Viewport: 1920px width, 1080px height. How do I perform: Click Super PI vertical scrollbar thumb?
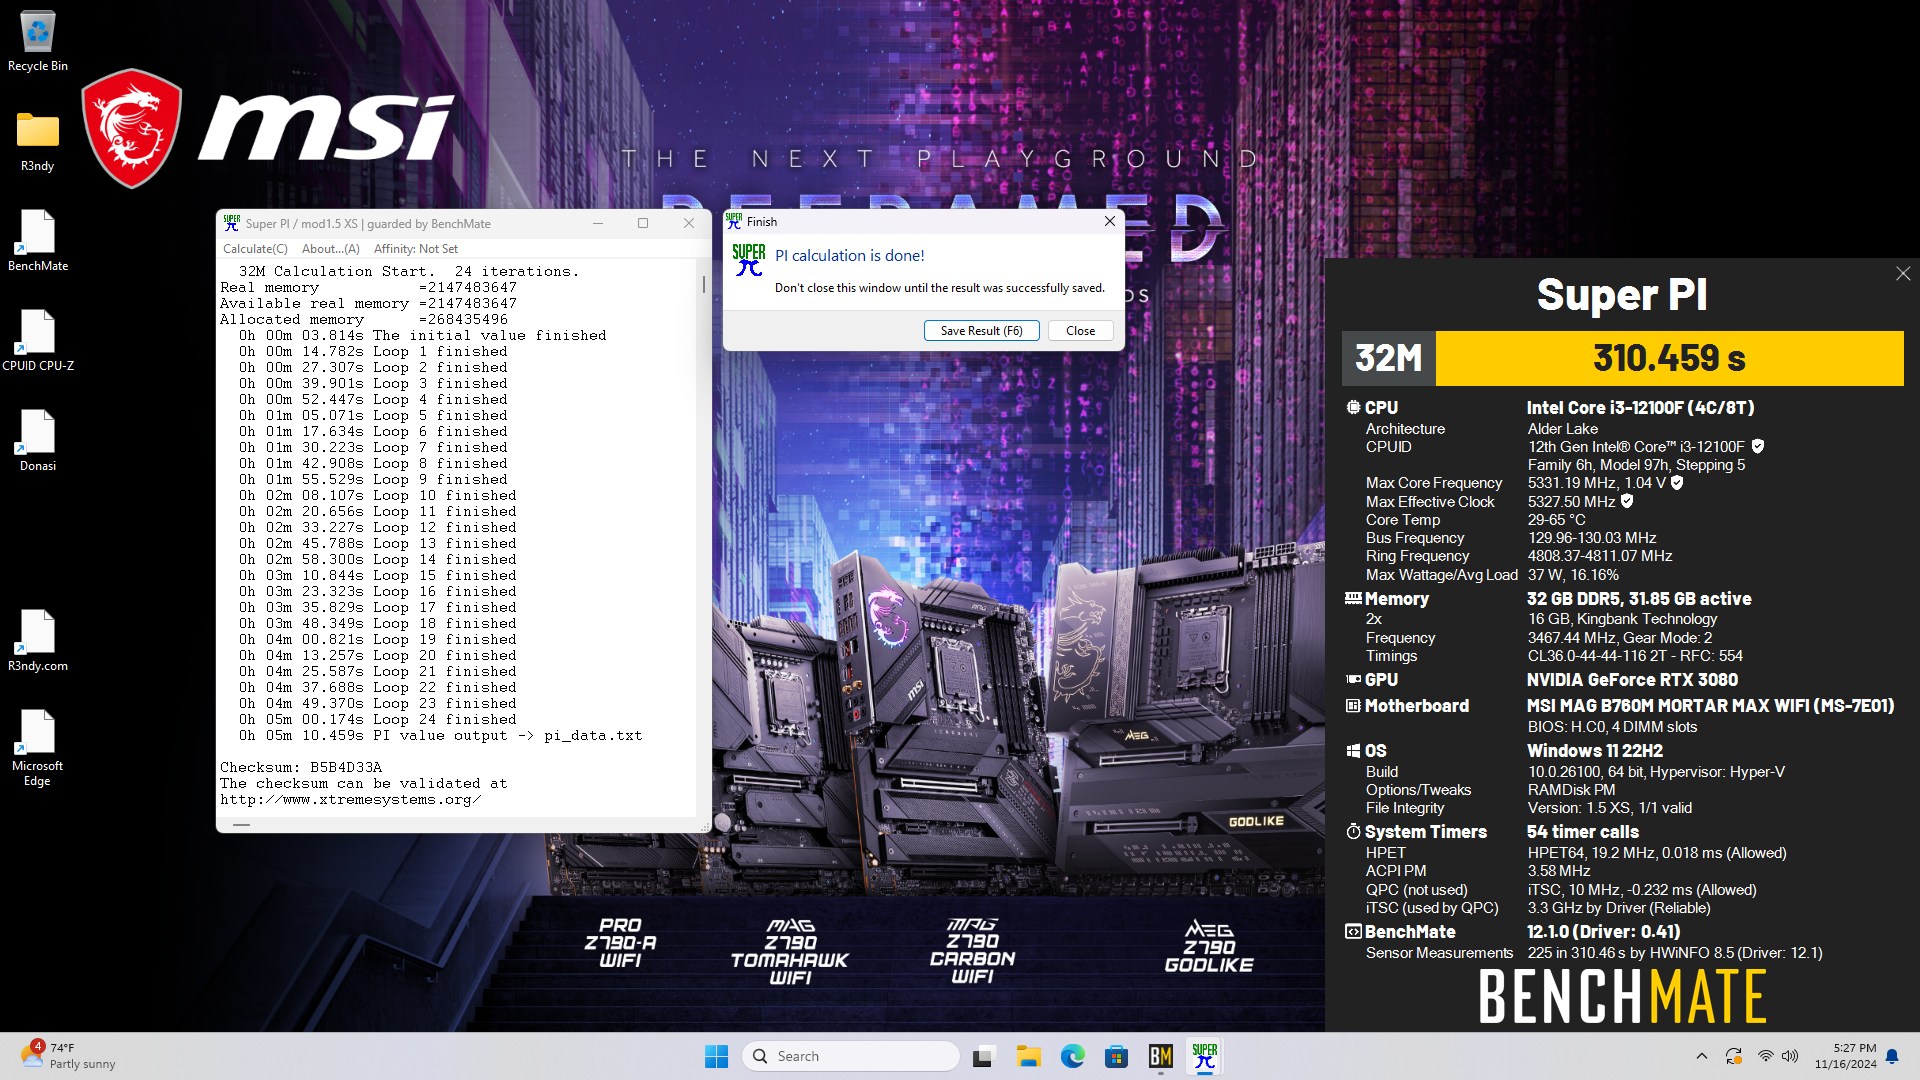coord(704,284)
